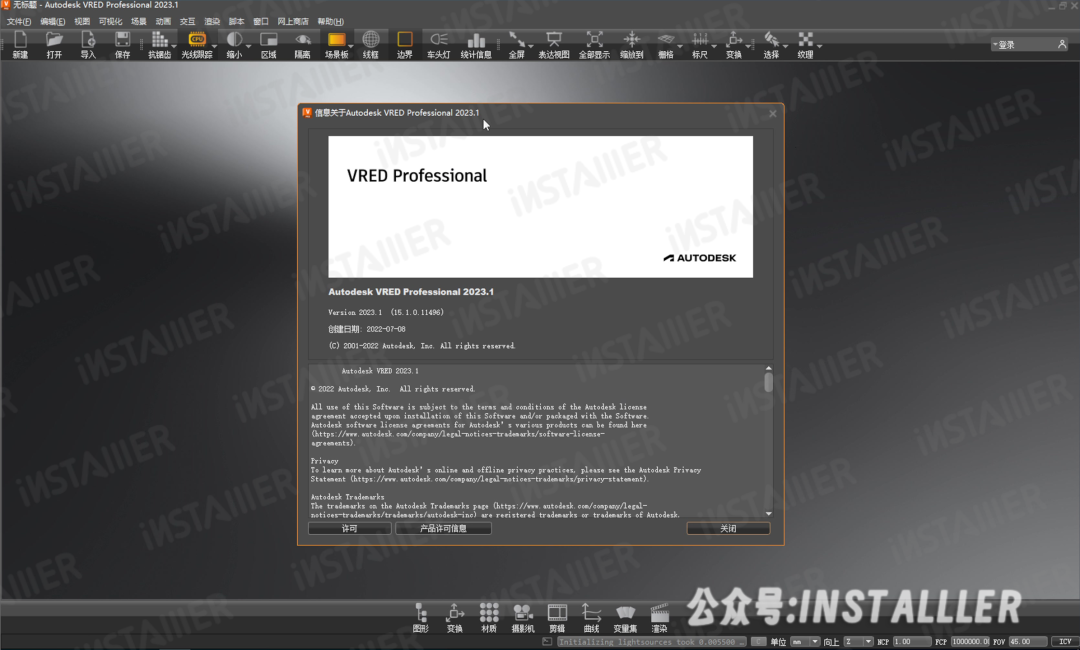Click the 保存 (Save) disk icon
1080x650 pixels.
[122, 45]
